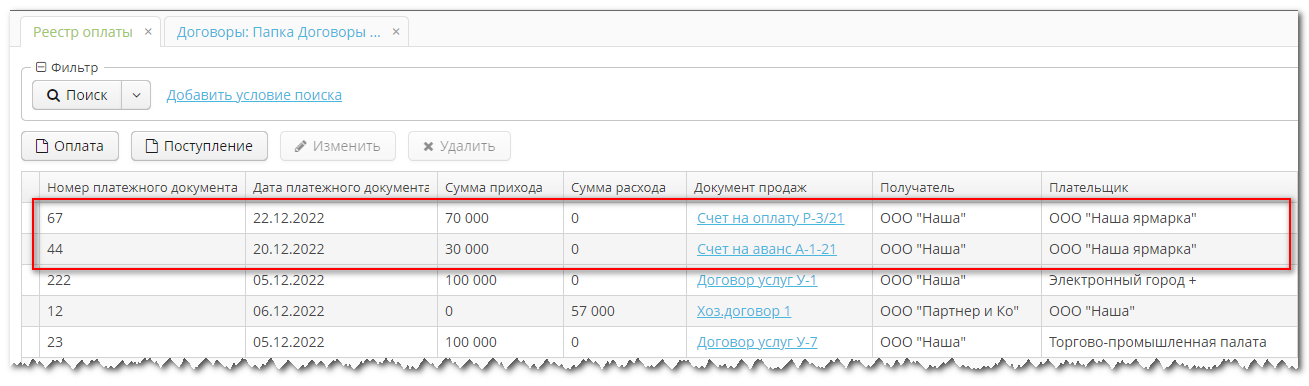Viewport: 1309px width, 386px height.
Task: Click the ООО "Партнер и Ко" recipient cell
Action: tap(956, 311)
